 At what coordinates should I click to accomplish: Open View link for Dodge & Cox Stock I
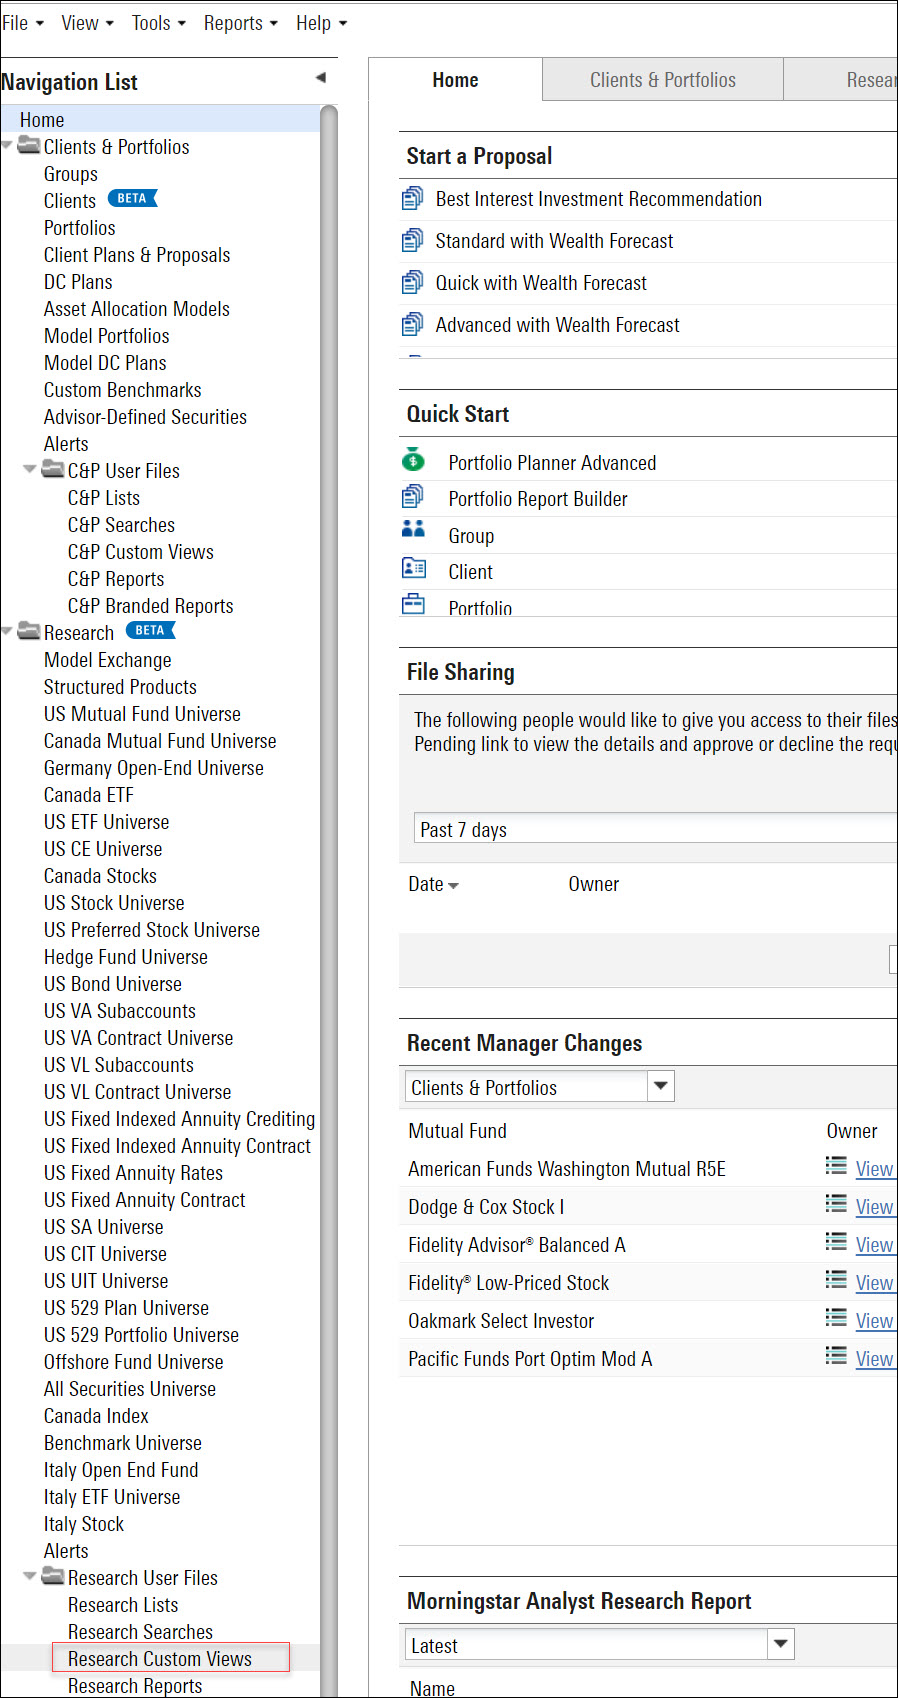[874, 1206]
